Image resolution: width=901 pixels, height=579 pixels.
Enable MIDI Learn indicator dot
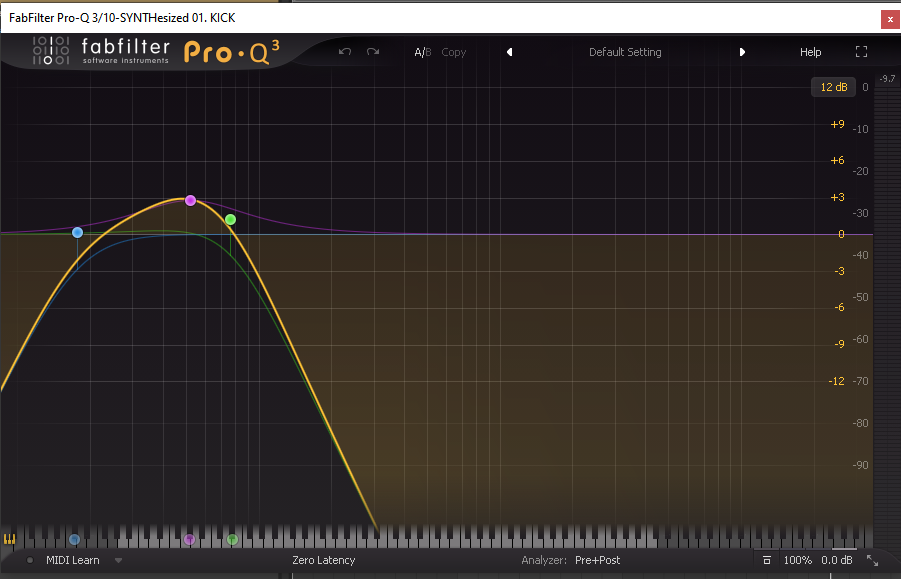click(30, 561)
